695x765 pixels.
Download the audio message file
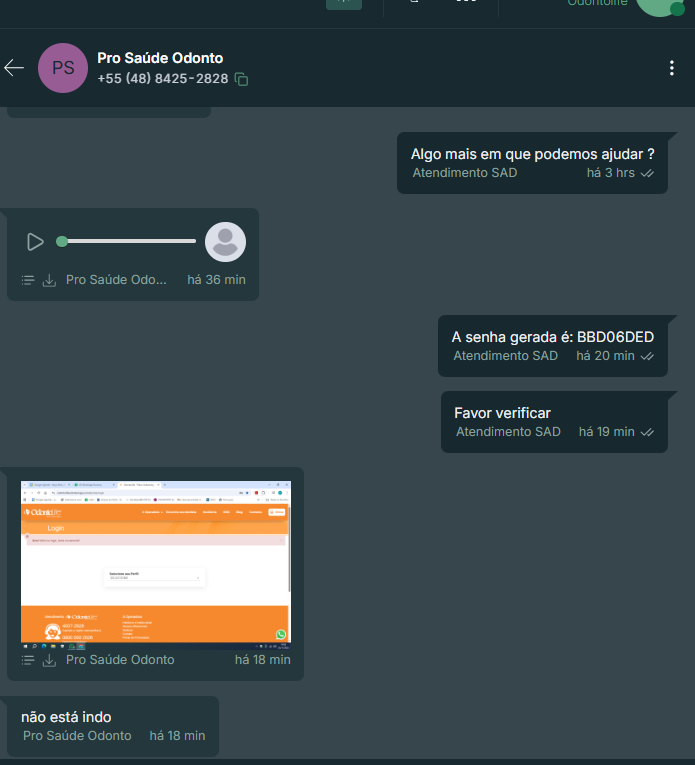49,280
